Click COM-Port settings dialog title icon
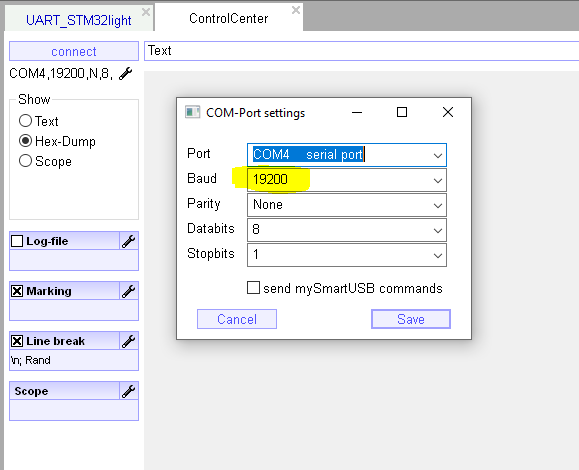Screen dimensions: 579x470 point(192,112)
